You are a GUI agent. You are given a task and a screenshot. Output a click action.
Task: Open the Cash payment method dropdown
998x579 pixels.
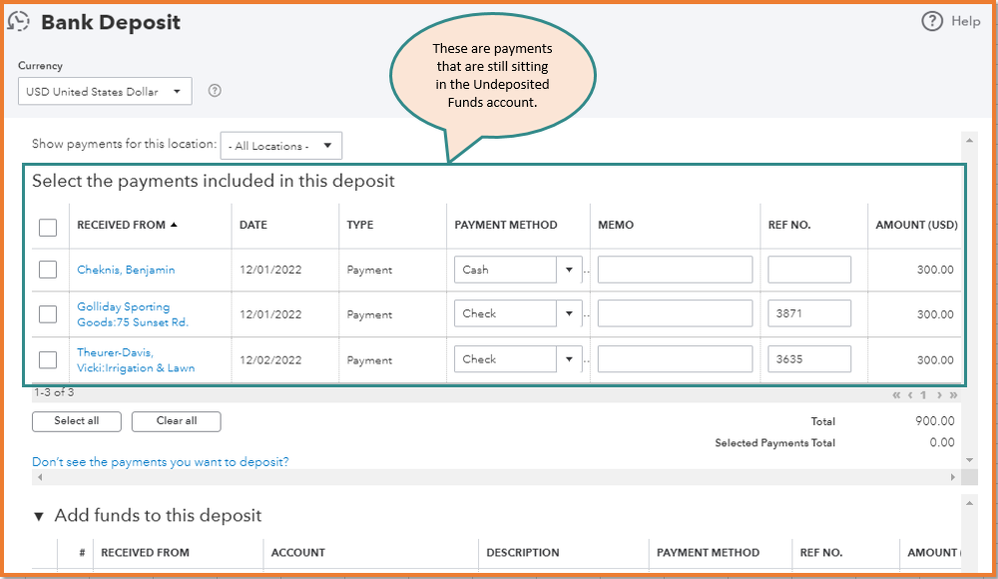point(567,269)
